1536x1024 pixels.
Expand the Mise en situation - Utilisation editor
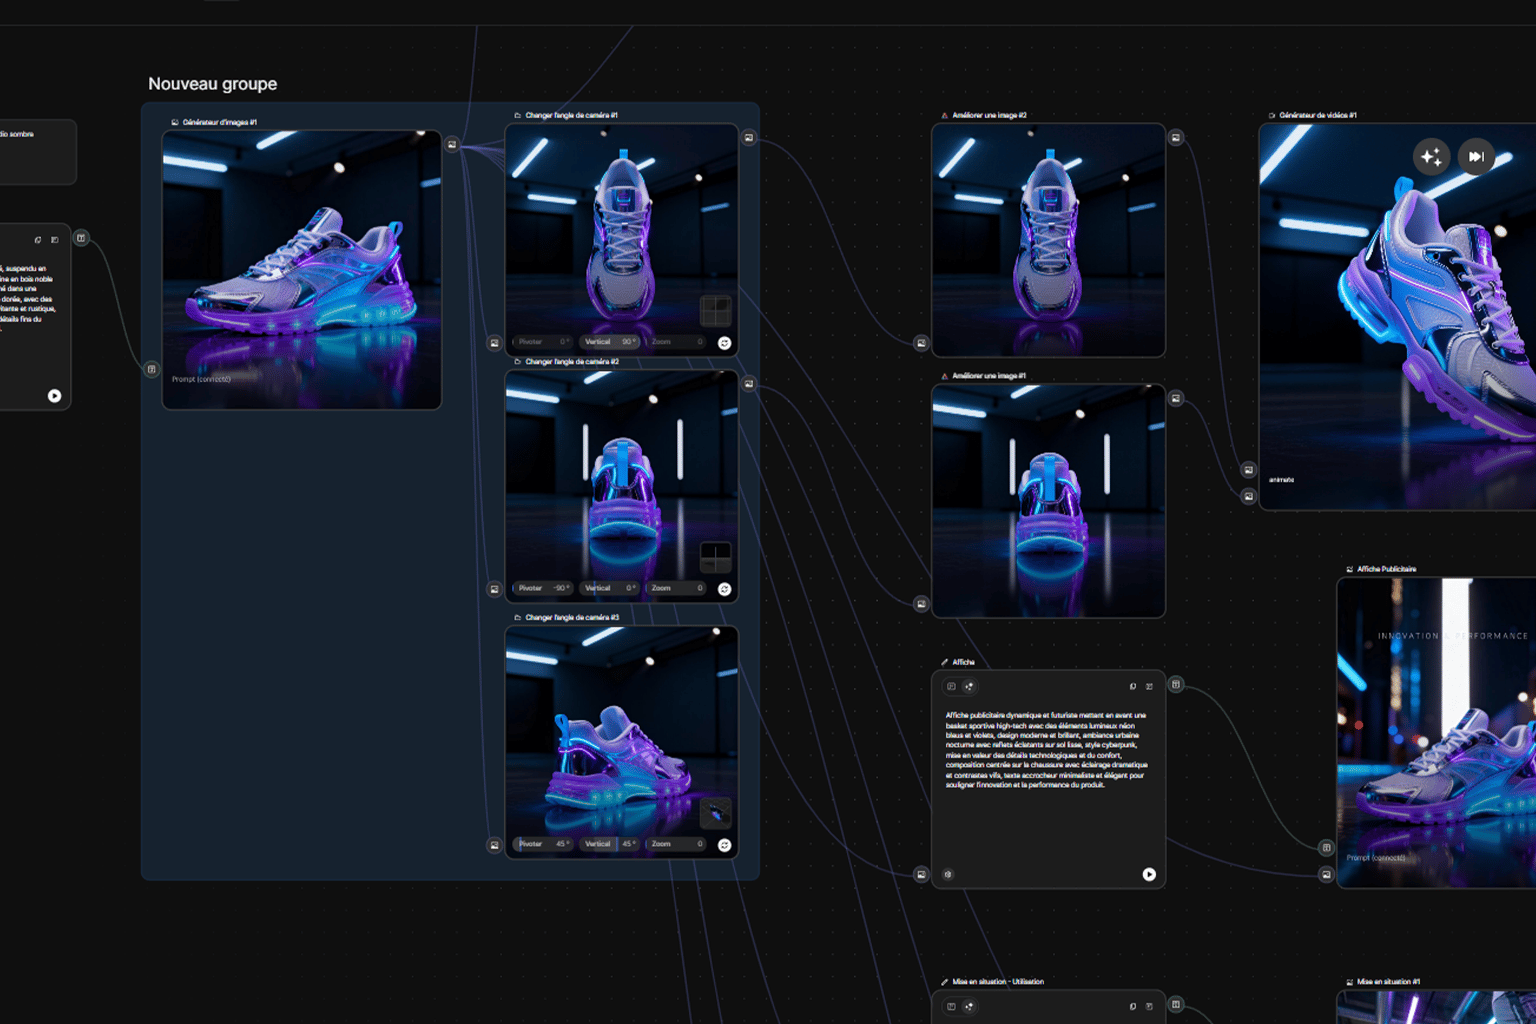(1149, 1007)
